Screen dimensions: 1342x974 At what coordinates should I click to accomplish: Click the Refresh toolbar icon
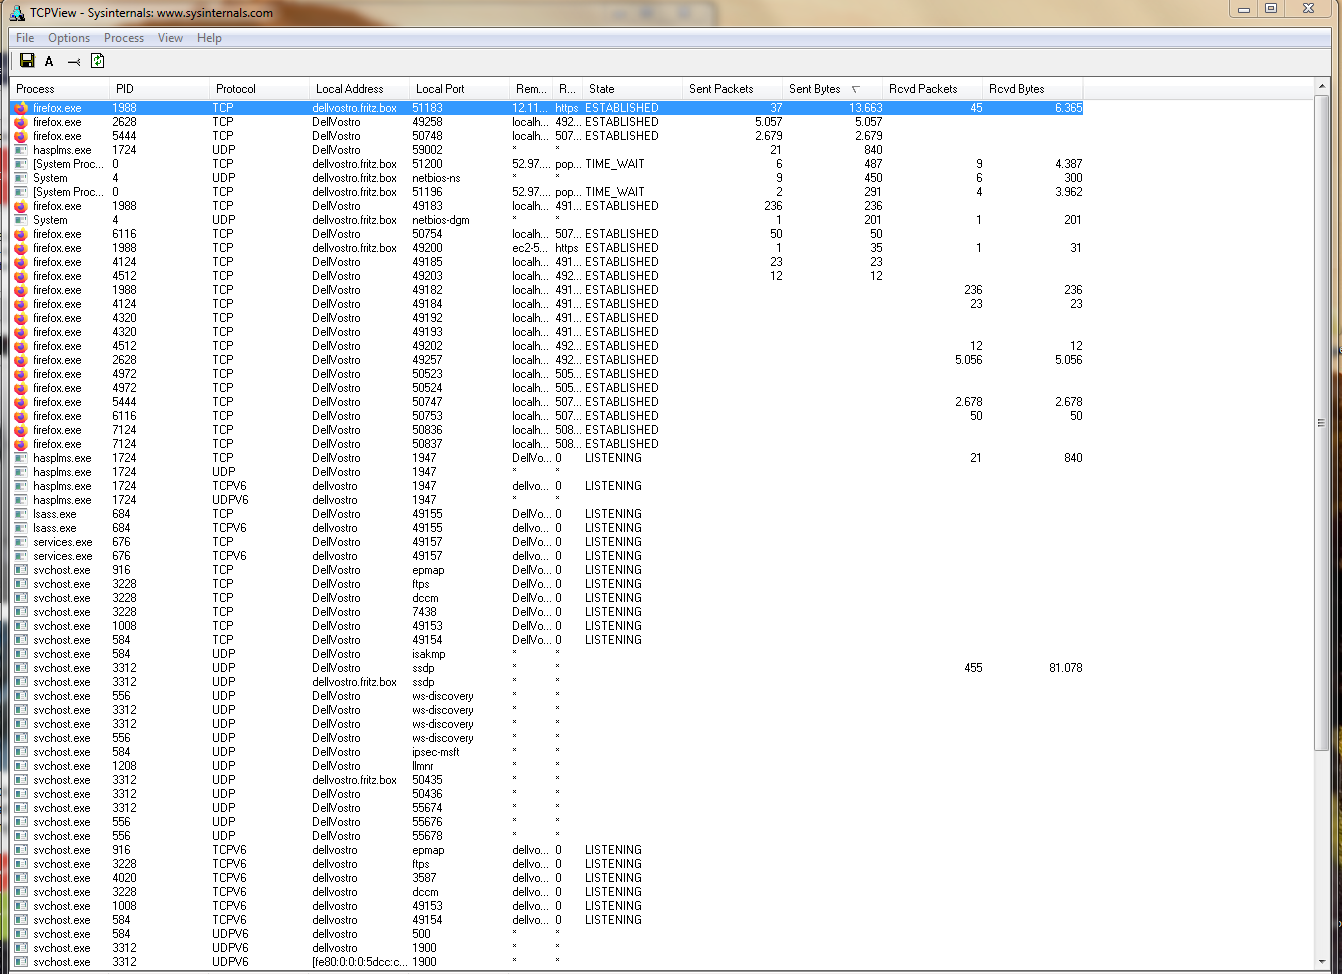click(x=97, y=61)
